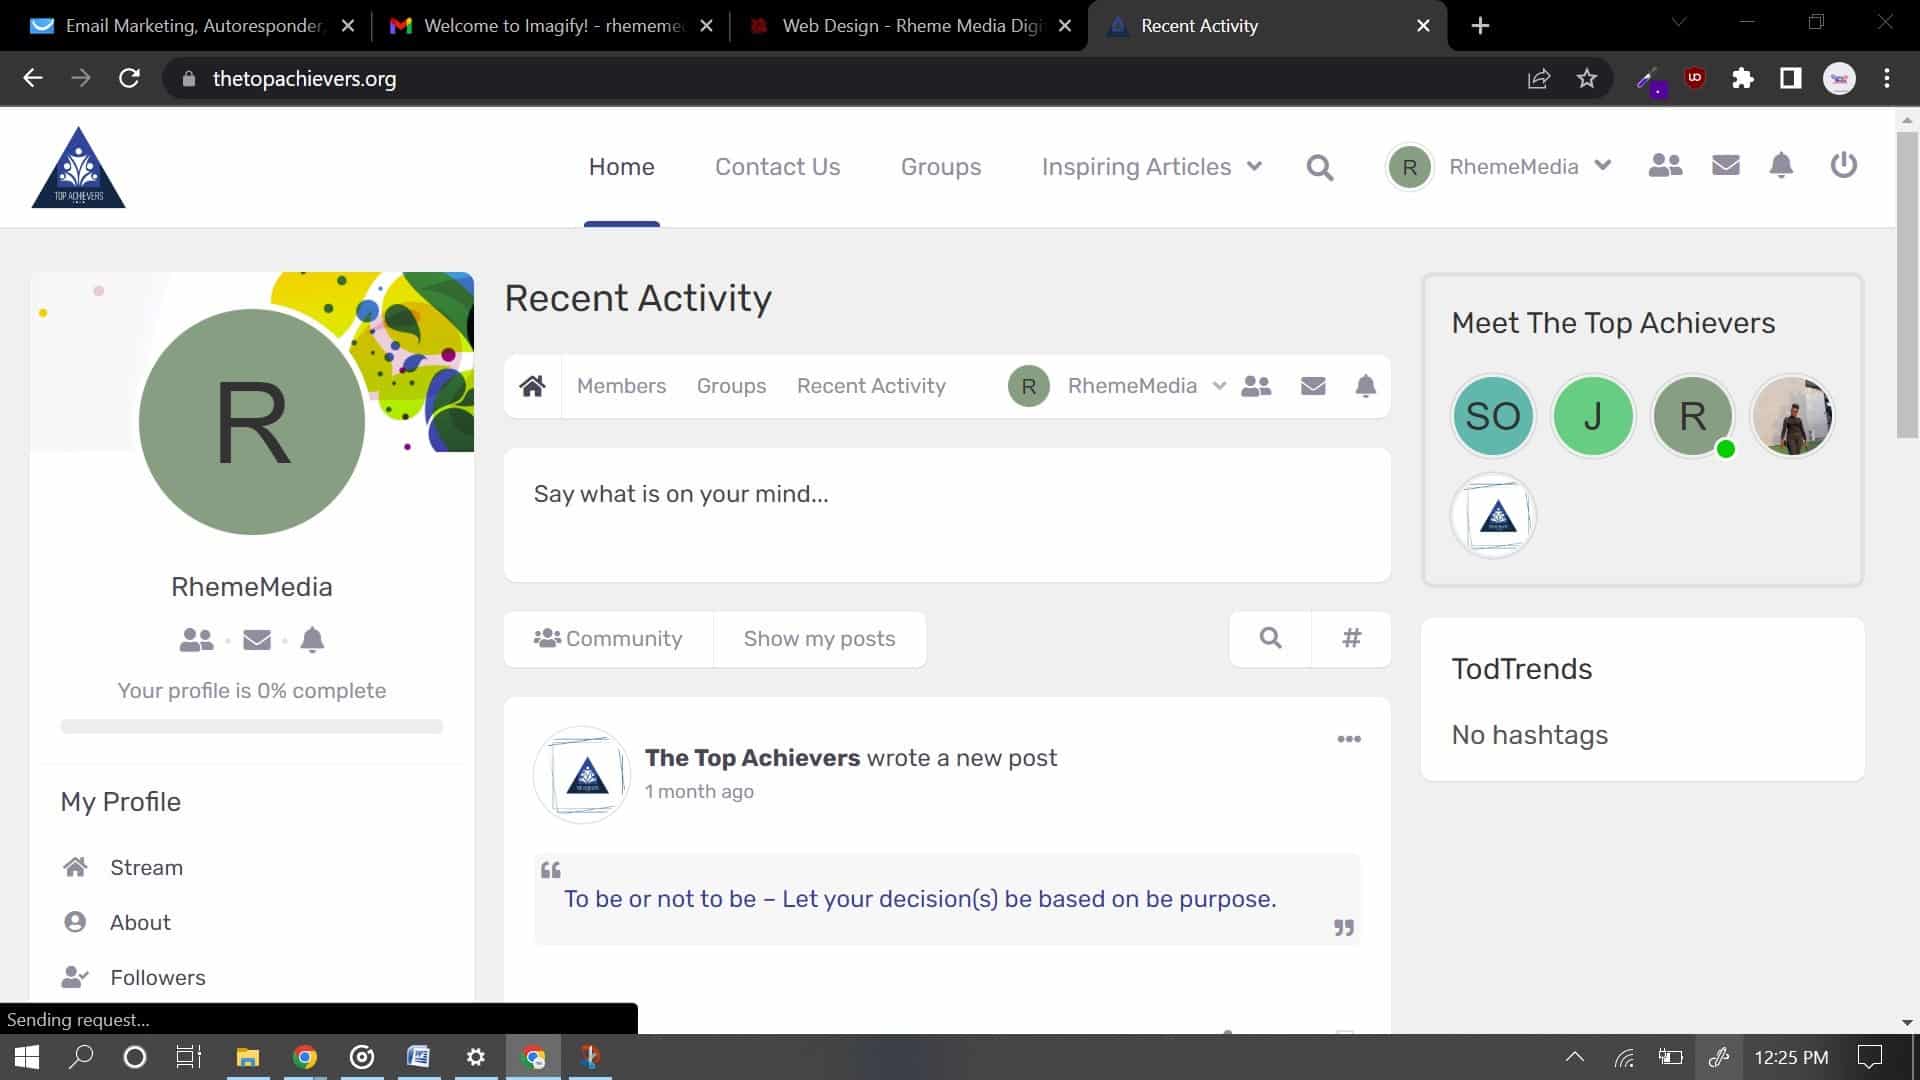Image resolution: width=1920 pixels, height=1080 pixels.
Task: Select Recent Activity in activity toolbar
Action: [x=871, y=386]
